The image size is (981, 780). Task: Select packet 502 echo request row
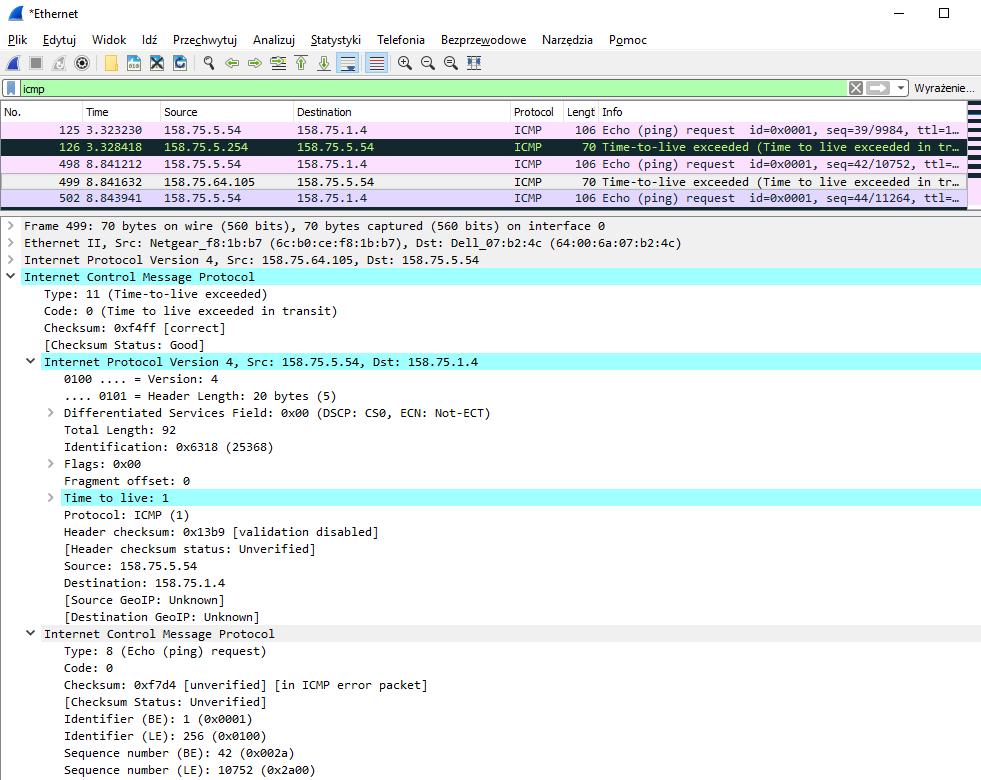tap(484, 198)
